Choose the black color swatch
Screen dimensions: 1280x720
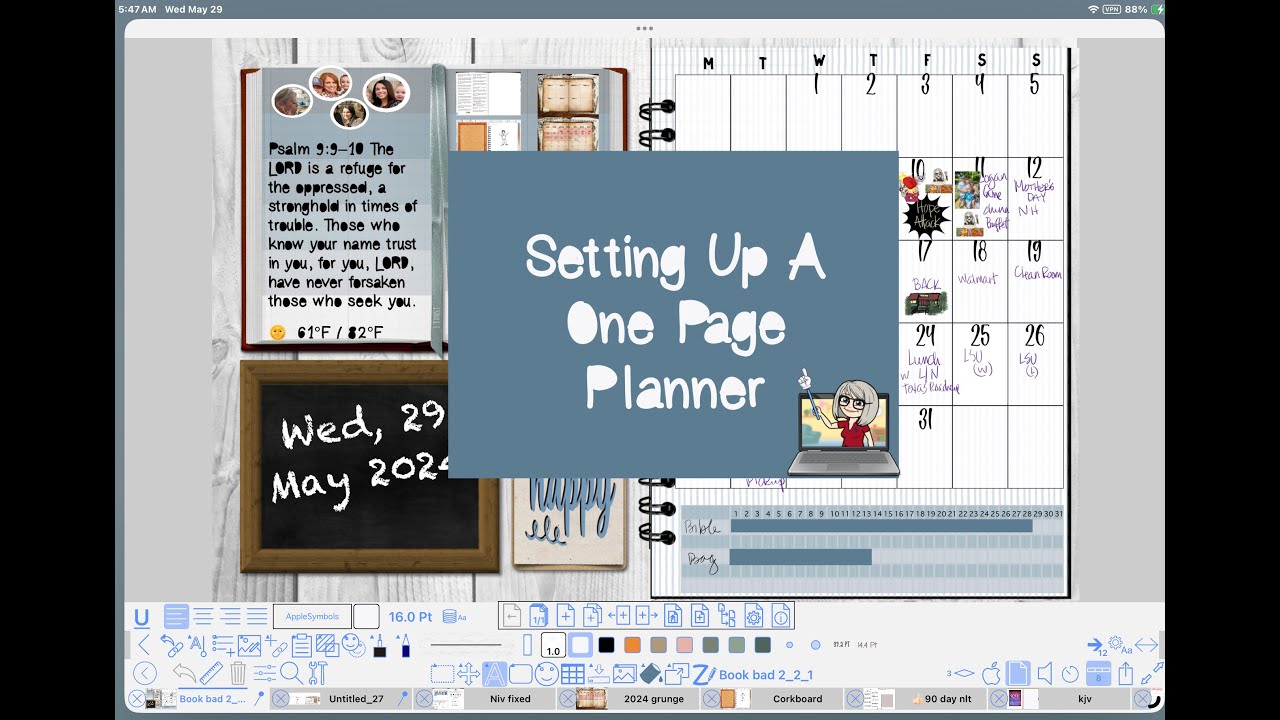coord(606,646)
